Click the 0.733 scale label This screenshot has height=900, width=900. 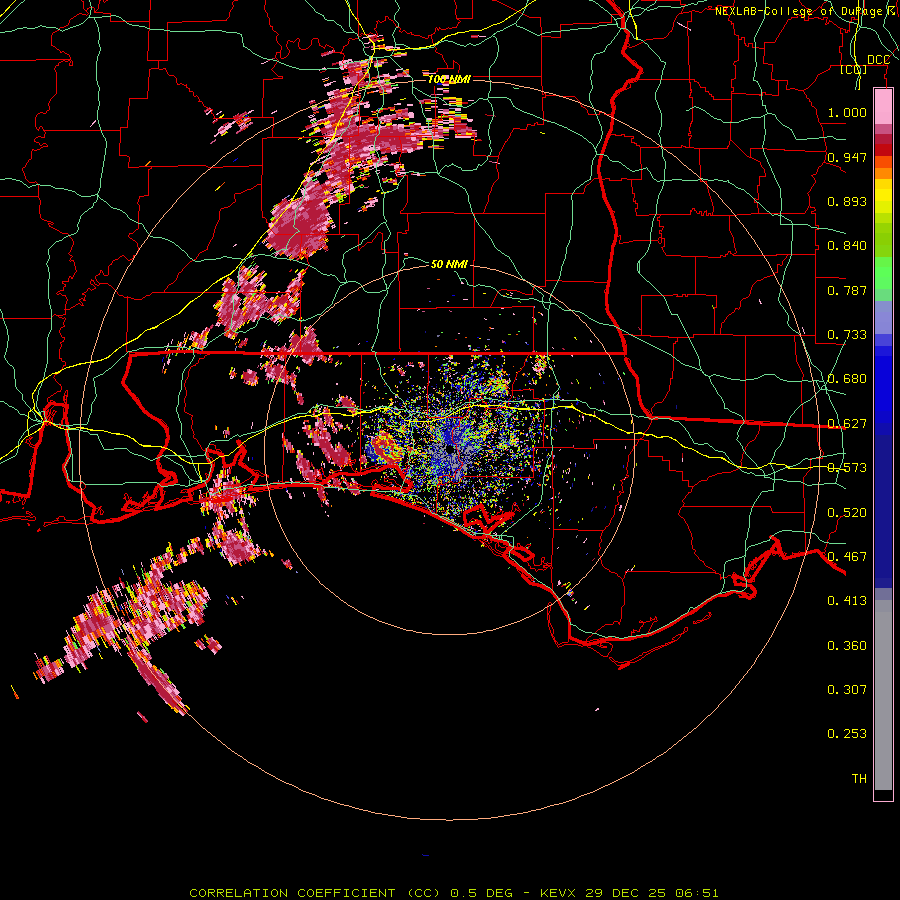(847, 335)
